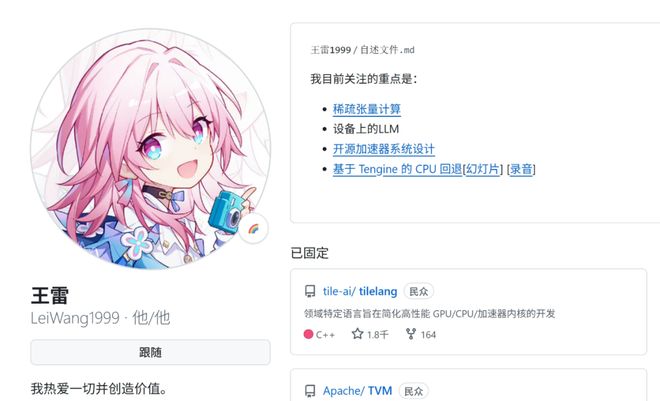Open the pink-haired profile avatar image
The image size is (660, 401).
(x=150, y=149)
